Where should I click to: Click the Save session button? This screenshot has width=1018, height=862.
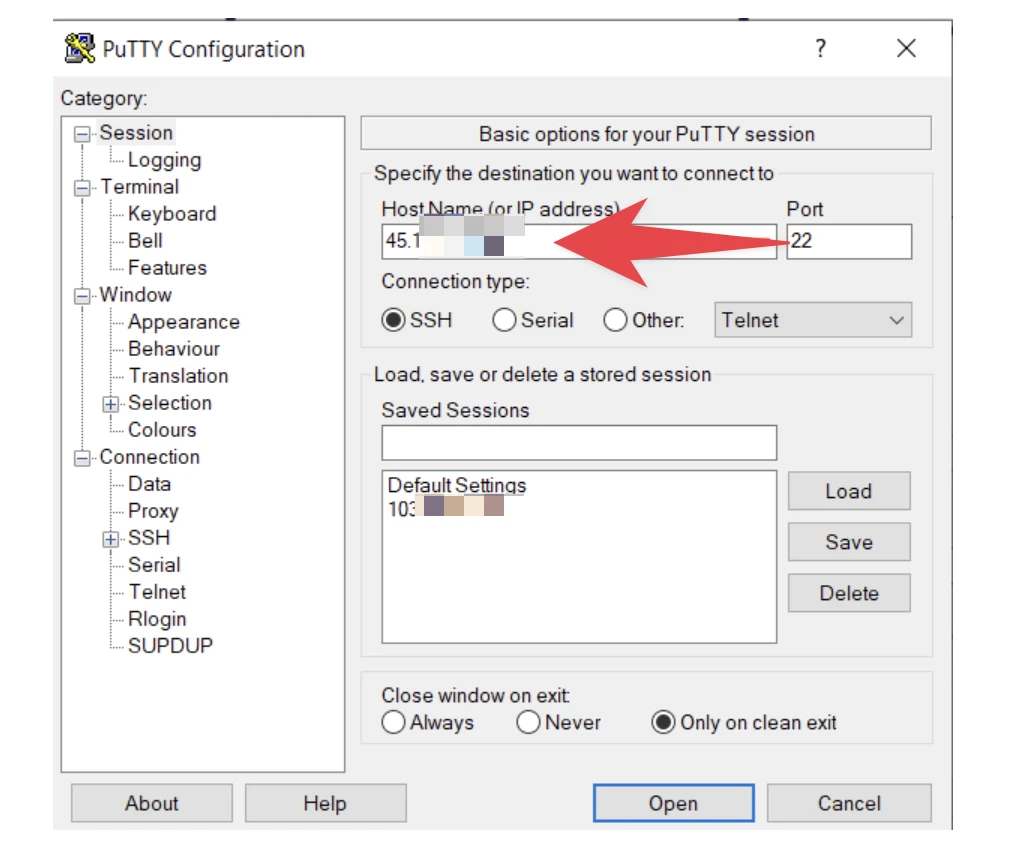849,542
